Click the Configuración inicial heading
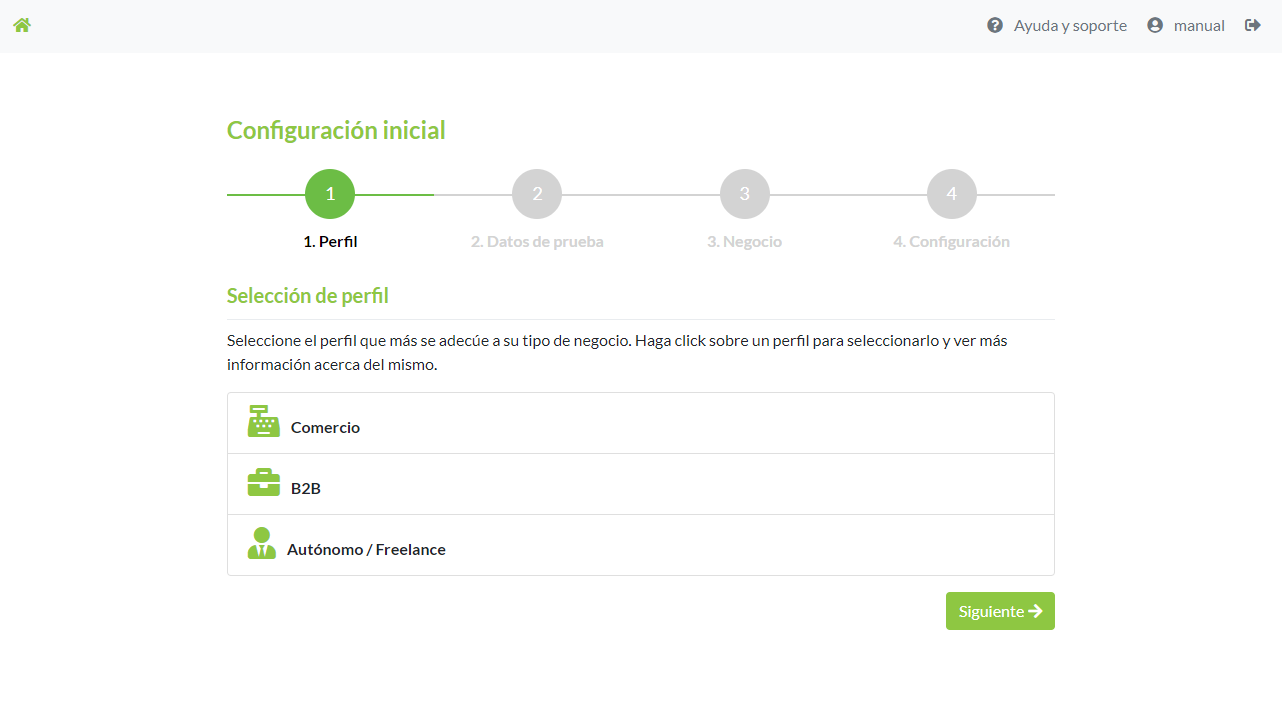Viewport: 1282px width, 716px height. point(336,130)
